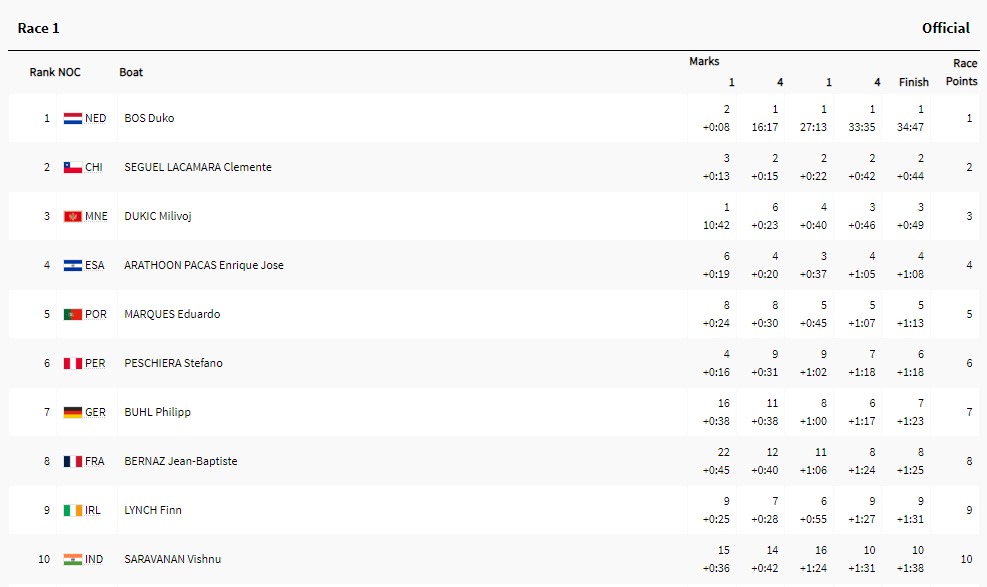This screenshot has width=987, height=587.
Task: Click the Race Points column header
Action: [962, 72]
